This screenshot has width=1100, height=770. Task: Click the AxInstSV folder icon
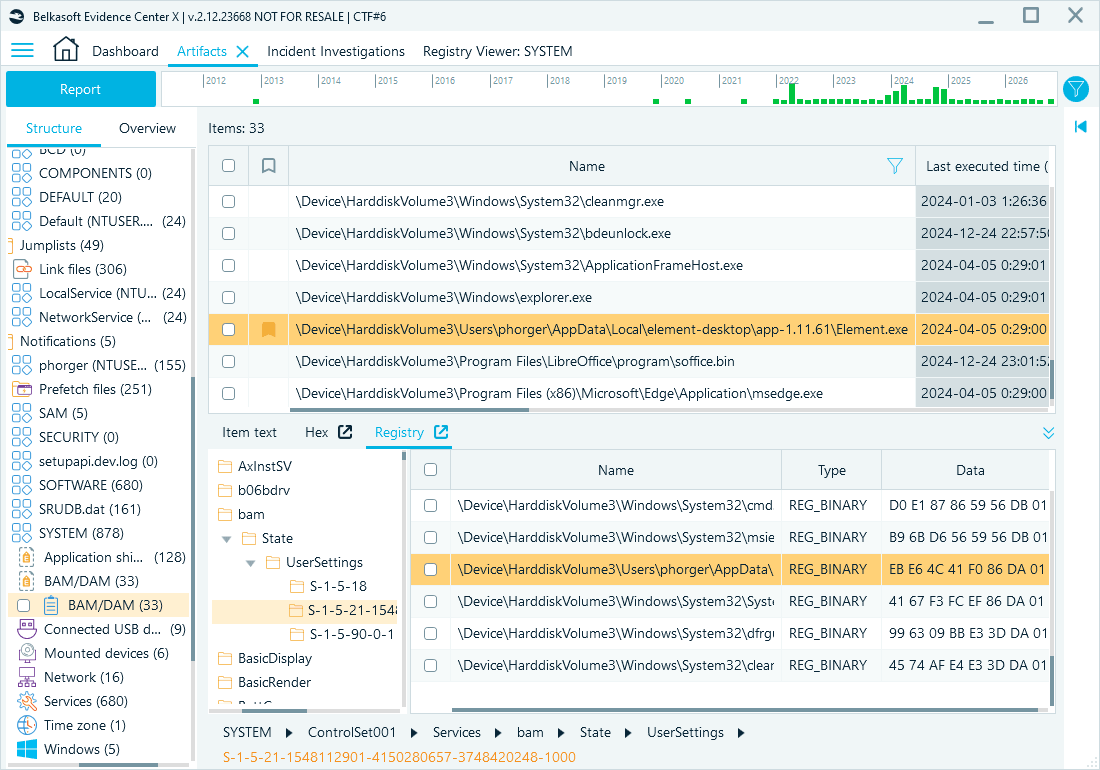[x=225, y=466]
